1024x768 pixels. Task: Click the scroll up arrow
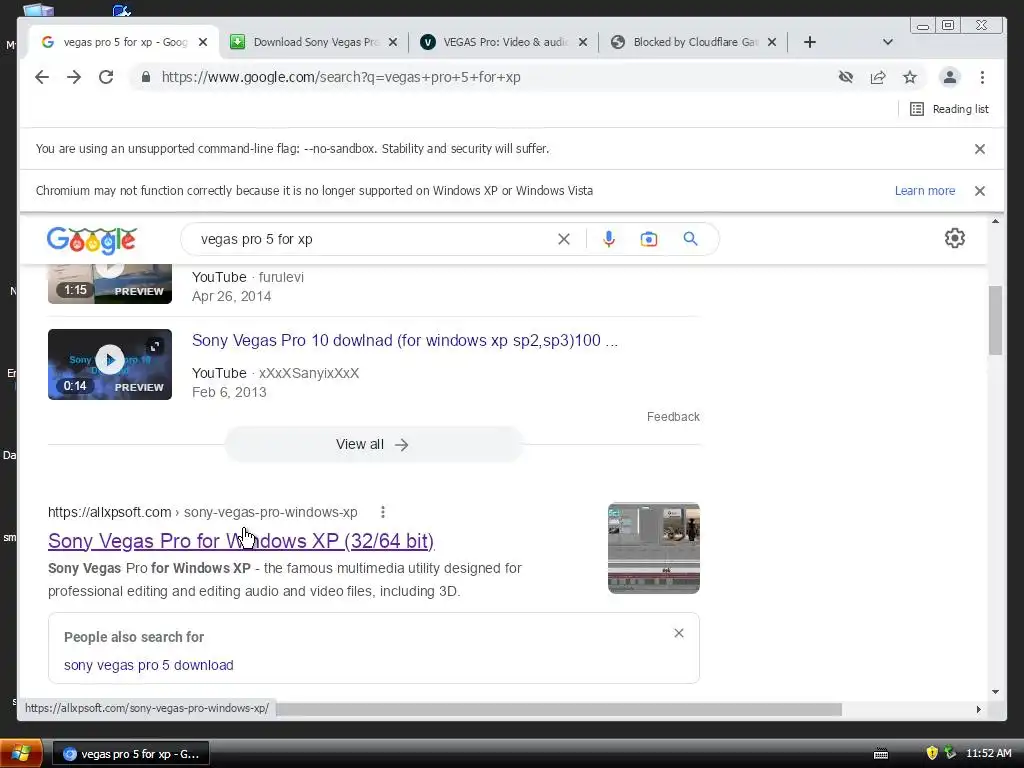coord(995,221)
